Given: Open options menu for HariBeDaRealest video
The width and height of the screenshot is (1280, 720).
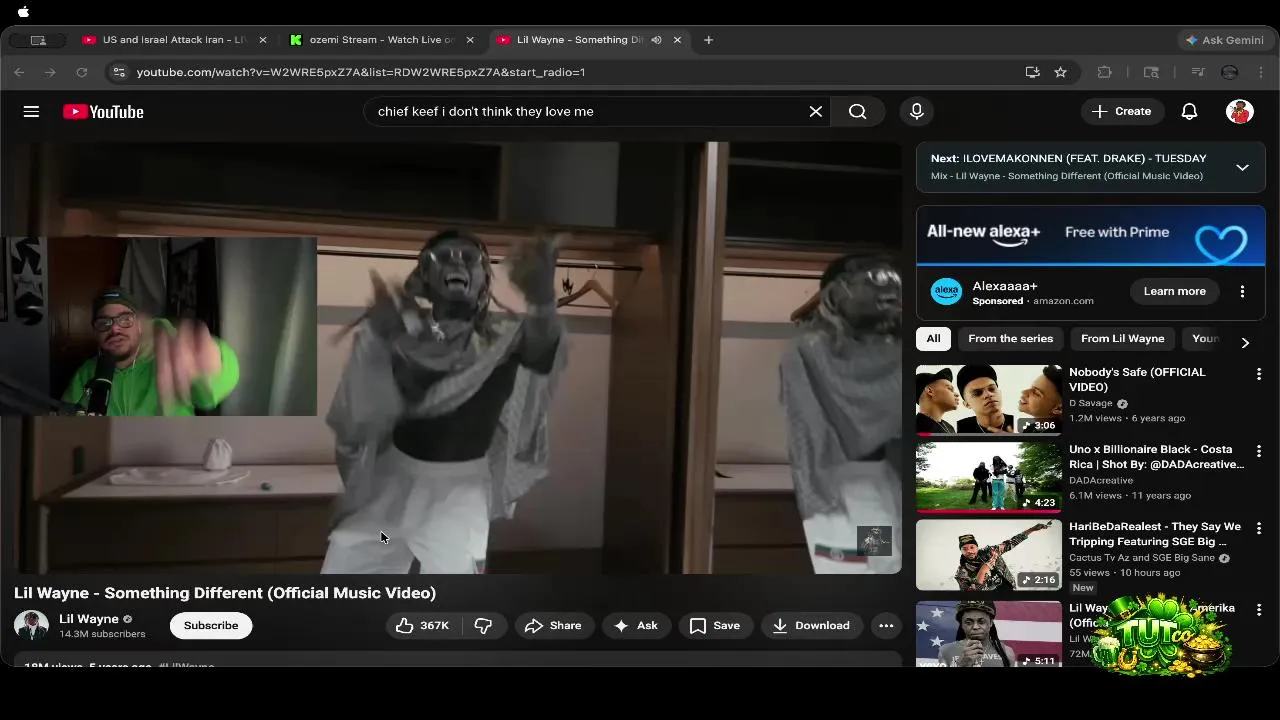Looking at the screenshot, I should [x=1259, y=528].
